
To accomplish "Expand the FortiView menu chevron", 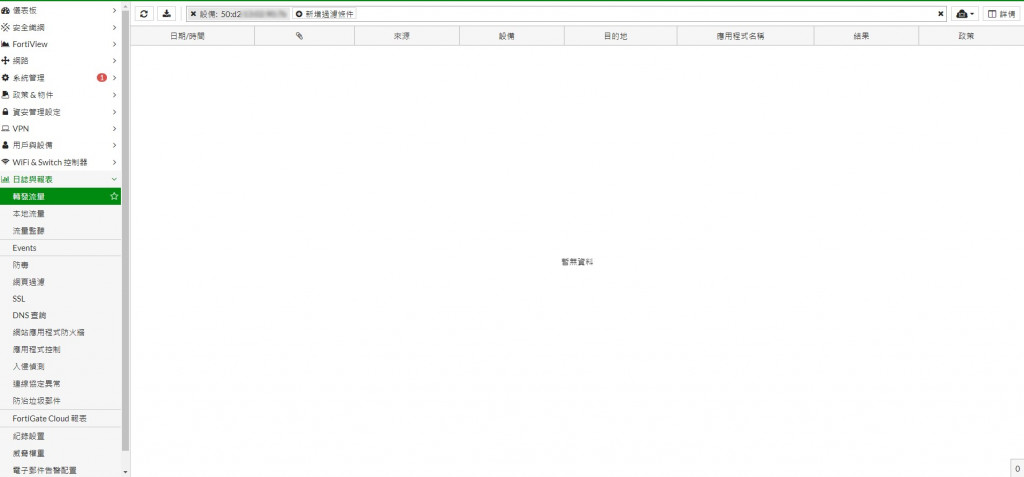I will (114, 44).
